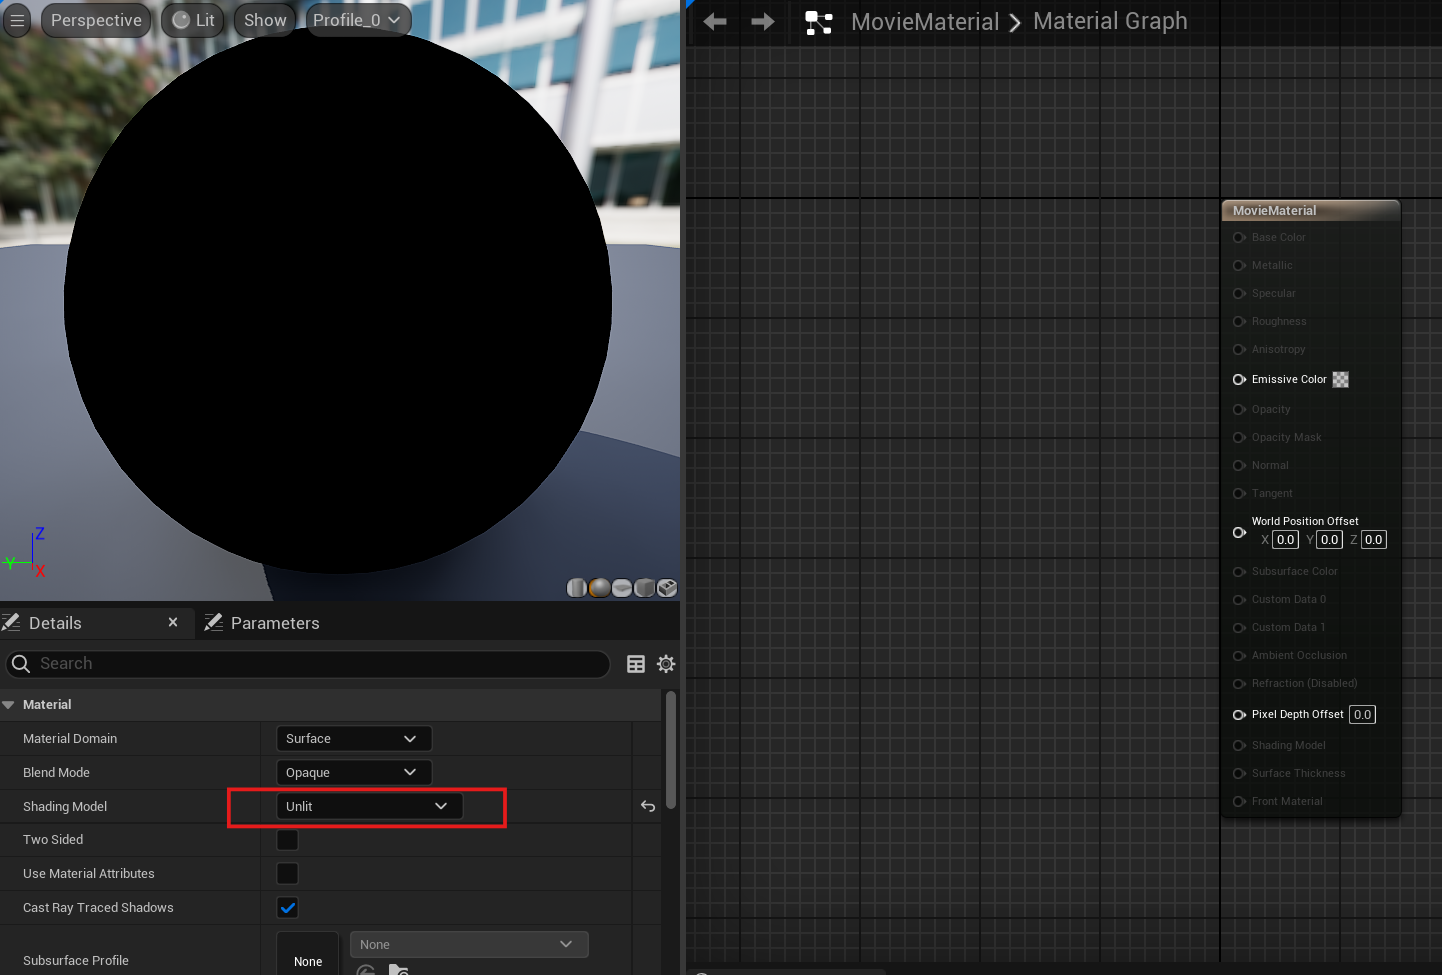The height and width of the screenshot is (975, 1442).
Task: Click the Lit view mode button
Action: [192, 19]
